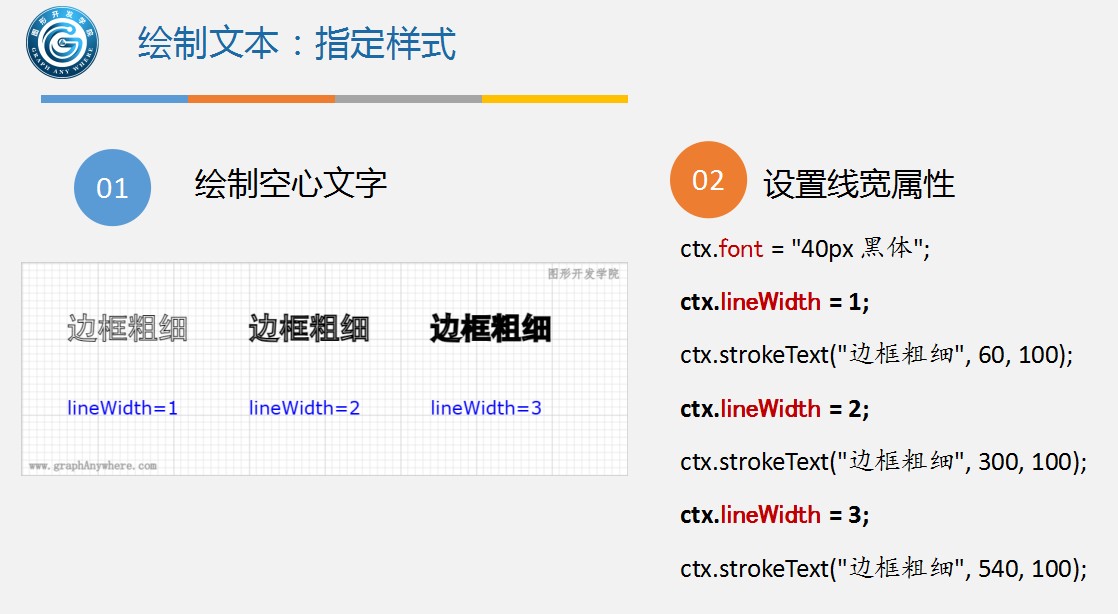This screenshot has height=614, width=1118.
Task: Click the code line ctx.lineWidth = 1;
Action: (x=774, y=302)
